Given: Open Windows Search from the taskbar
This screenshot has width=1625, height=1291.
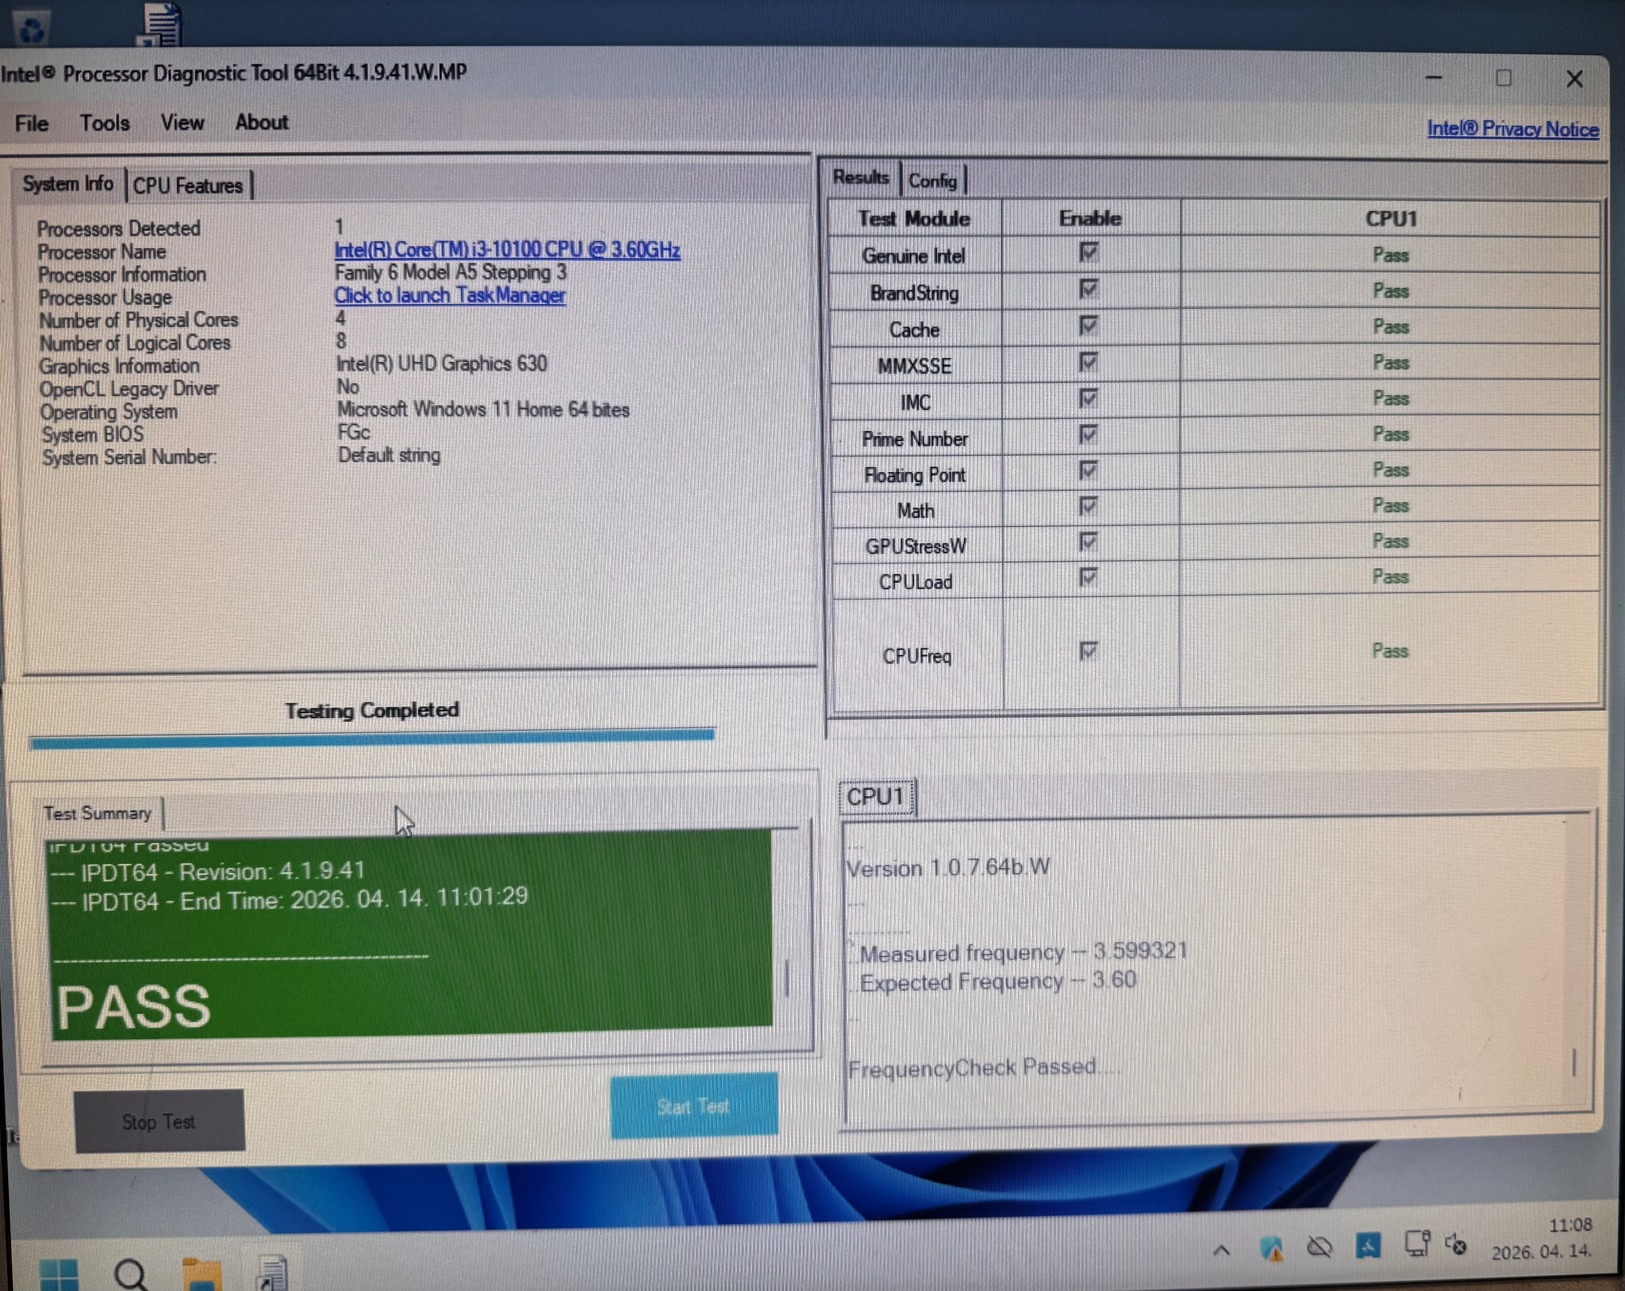Looking at the screenshot, I should (130, 1274).
